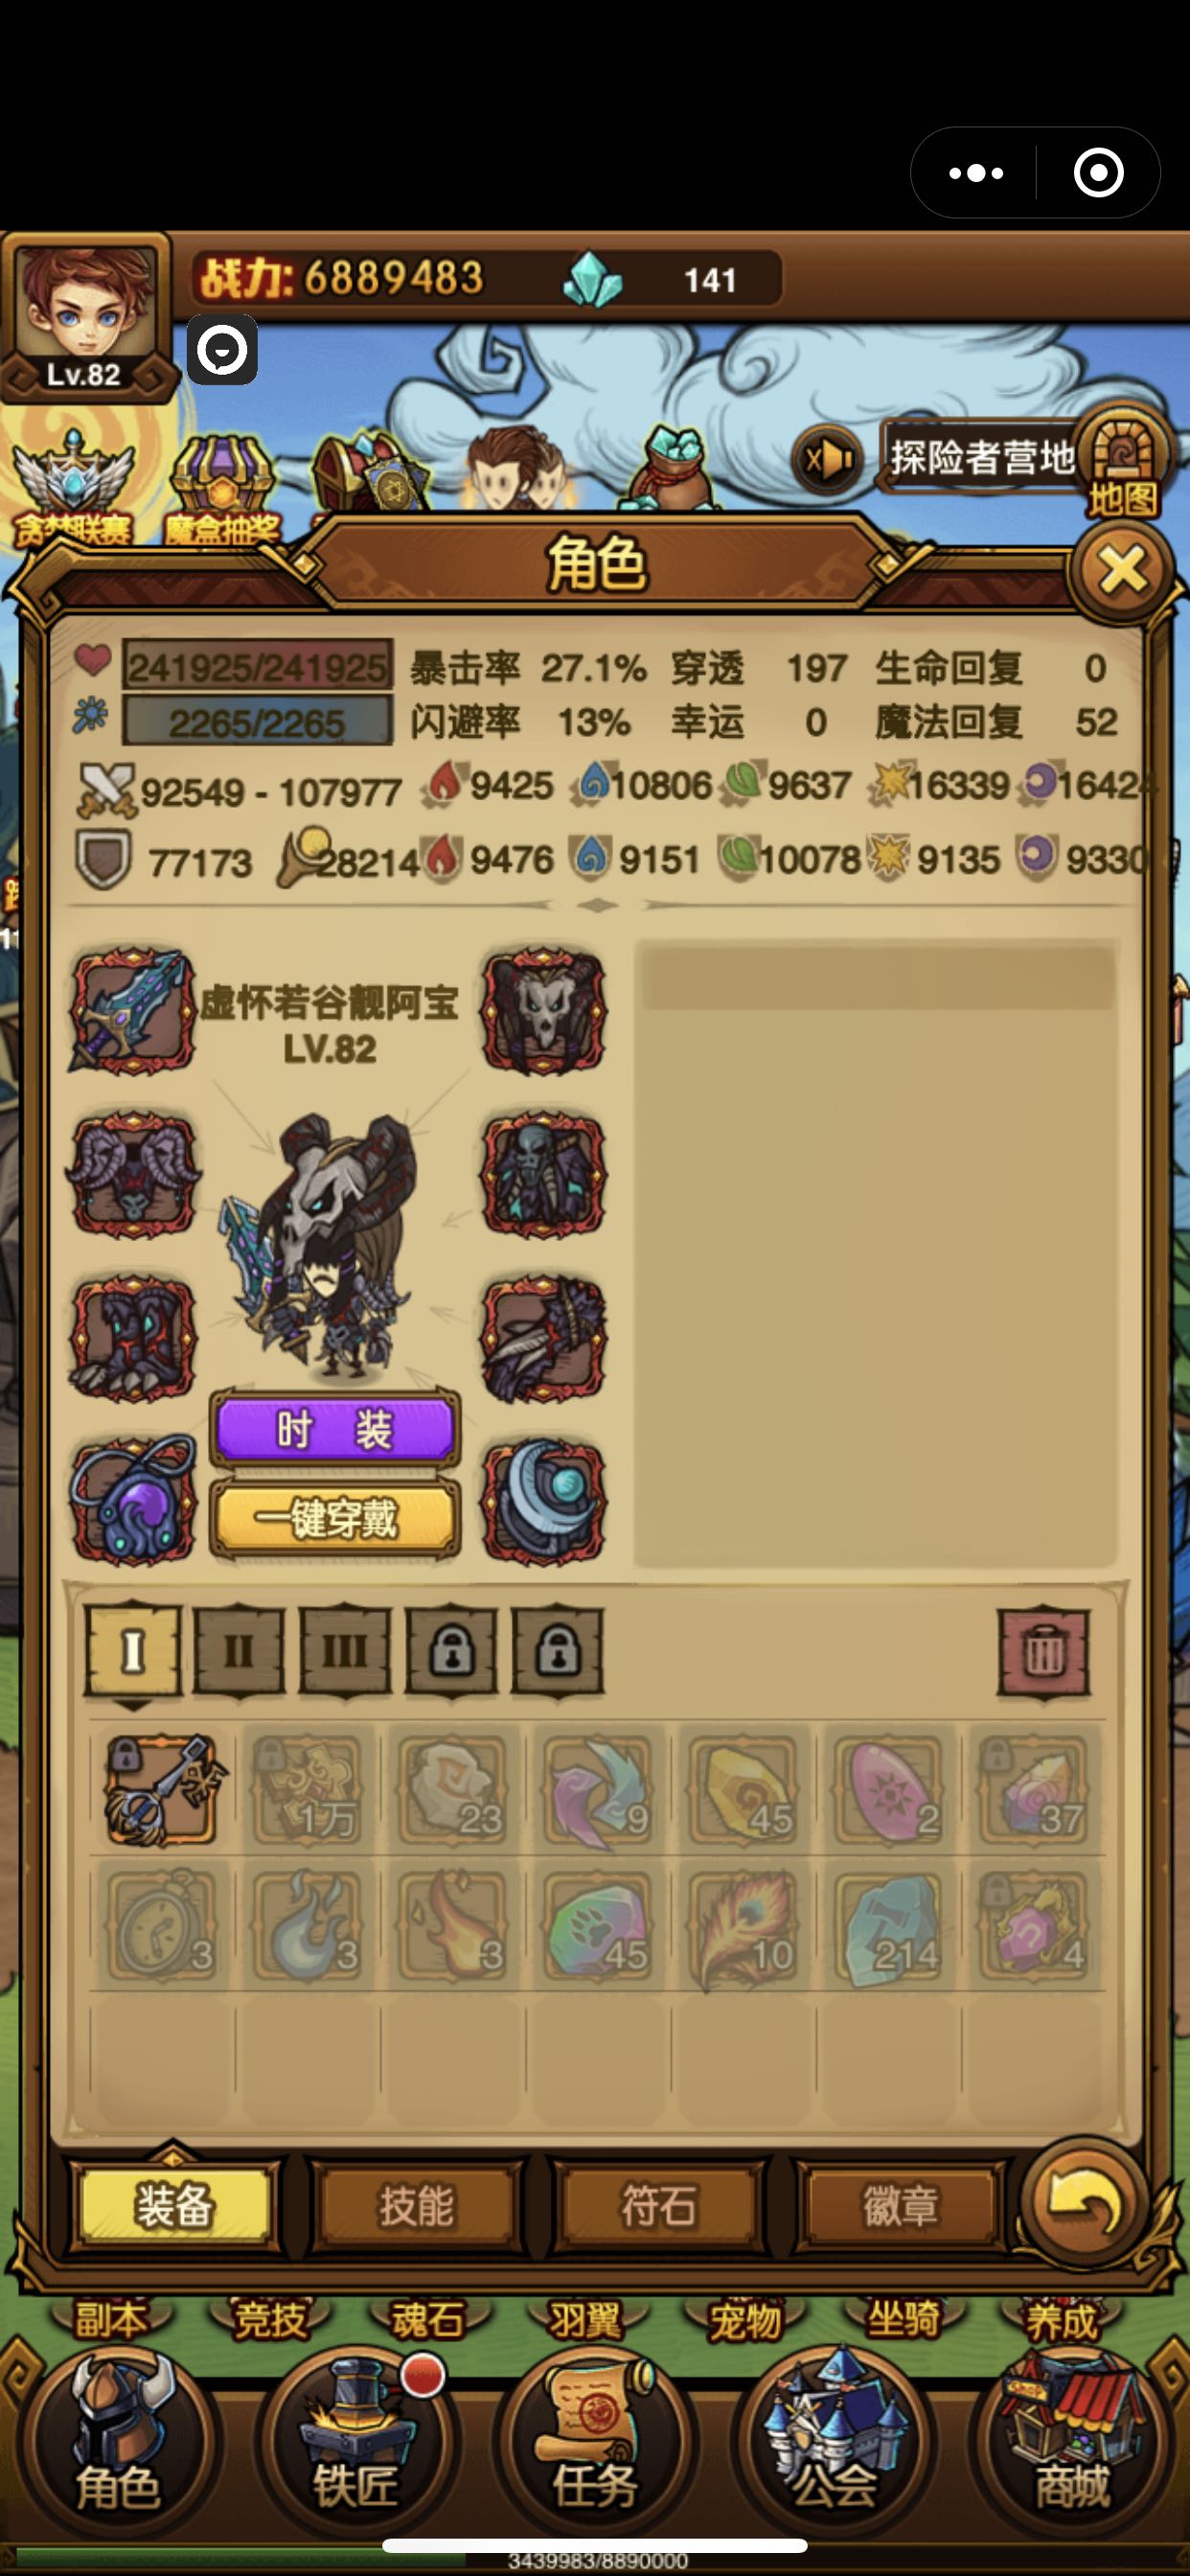Switch to inventory page II
This screenshot has height=2576, width=1190.
[239, 1652]
